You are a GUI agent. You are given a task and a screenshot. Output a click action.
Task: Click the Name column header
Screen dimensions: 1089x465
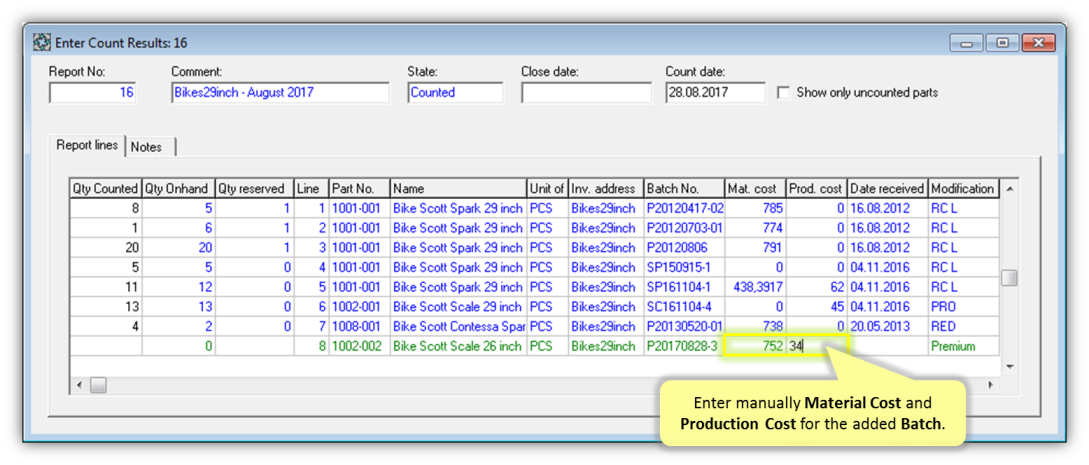click(x=458, y=188)
